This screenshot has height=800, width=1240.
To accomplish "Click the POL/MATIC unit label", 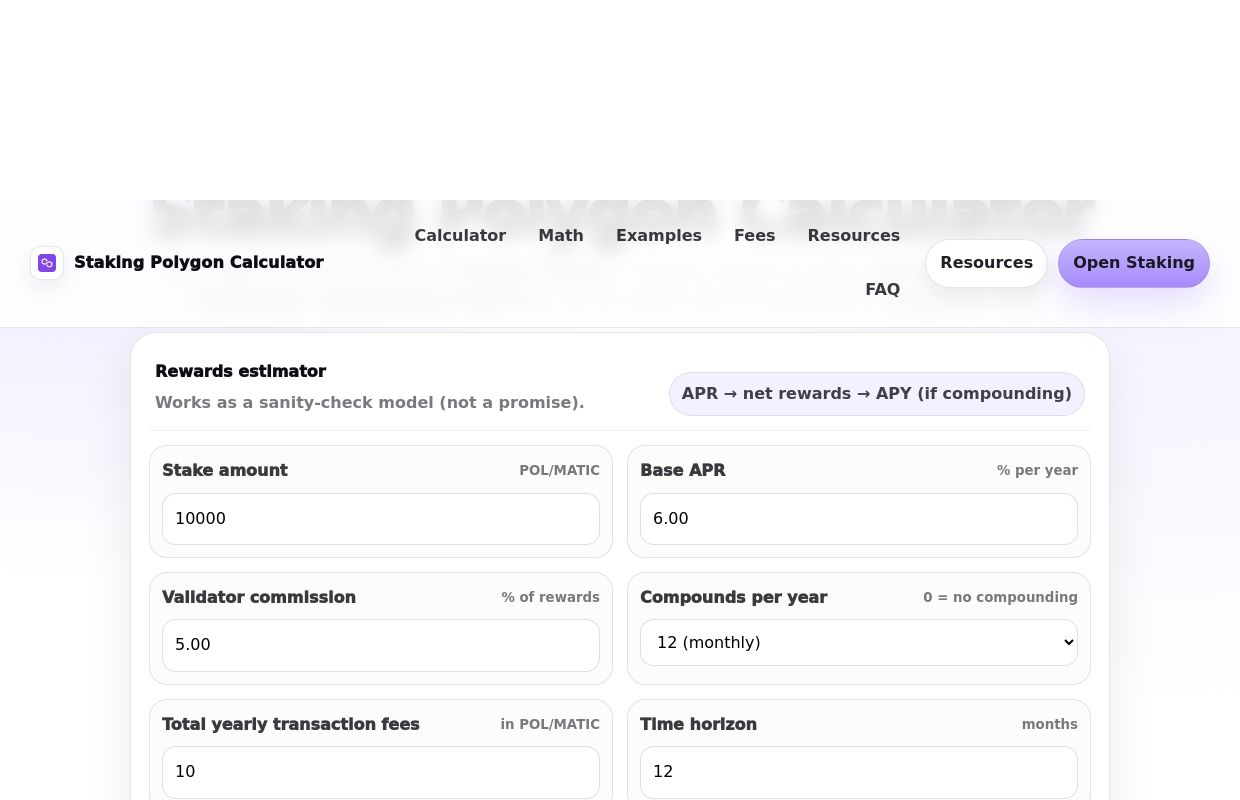I will click(x=559, y=470).
